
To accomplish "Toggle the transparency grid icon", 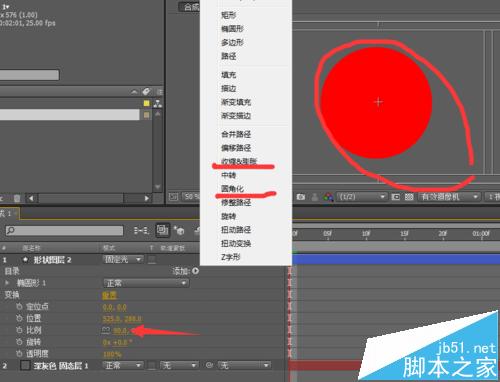I will coord(409,197).
